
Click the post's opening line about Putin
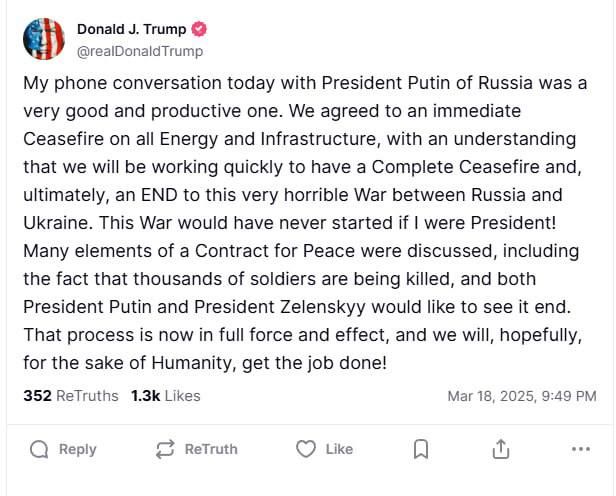[x=305, y=82]
